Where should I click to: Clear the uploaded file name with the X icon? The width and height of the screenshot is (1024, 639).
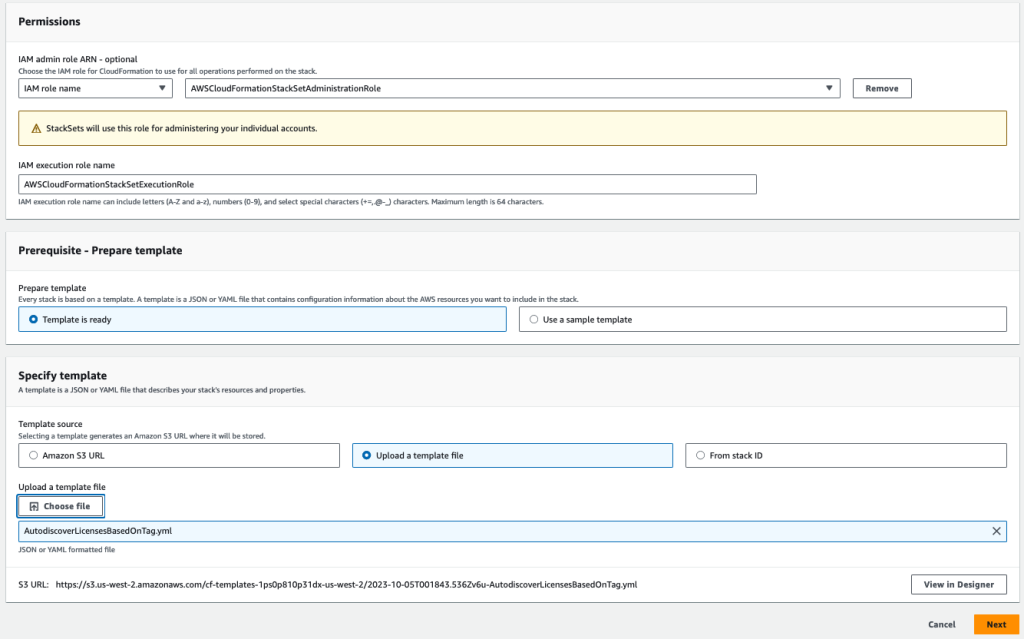[995, 531]
